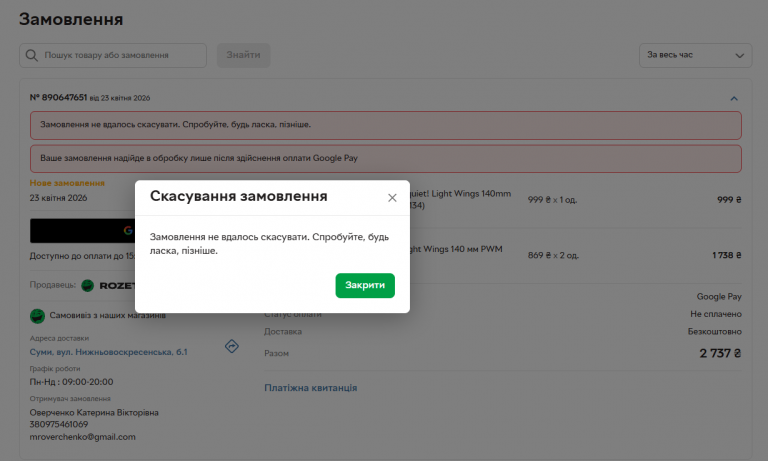The width and height of the screenshot is (768, 461).
Task: Click the pickup store smiley icon
Action: [x=37, y=316]
